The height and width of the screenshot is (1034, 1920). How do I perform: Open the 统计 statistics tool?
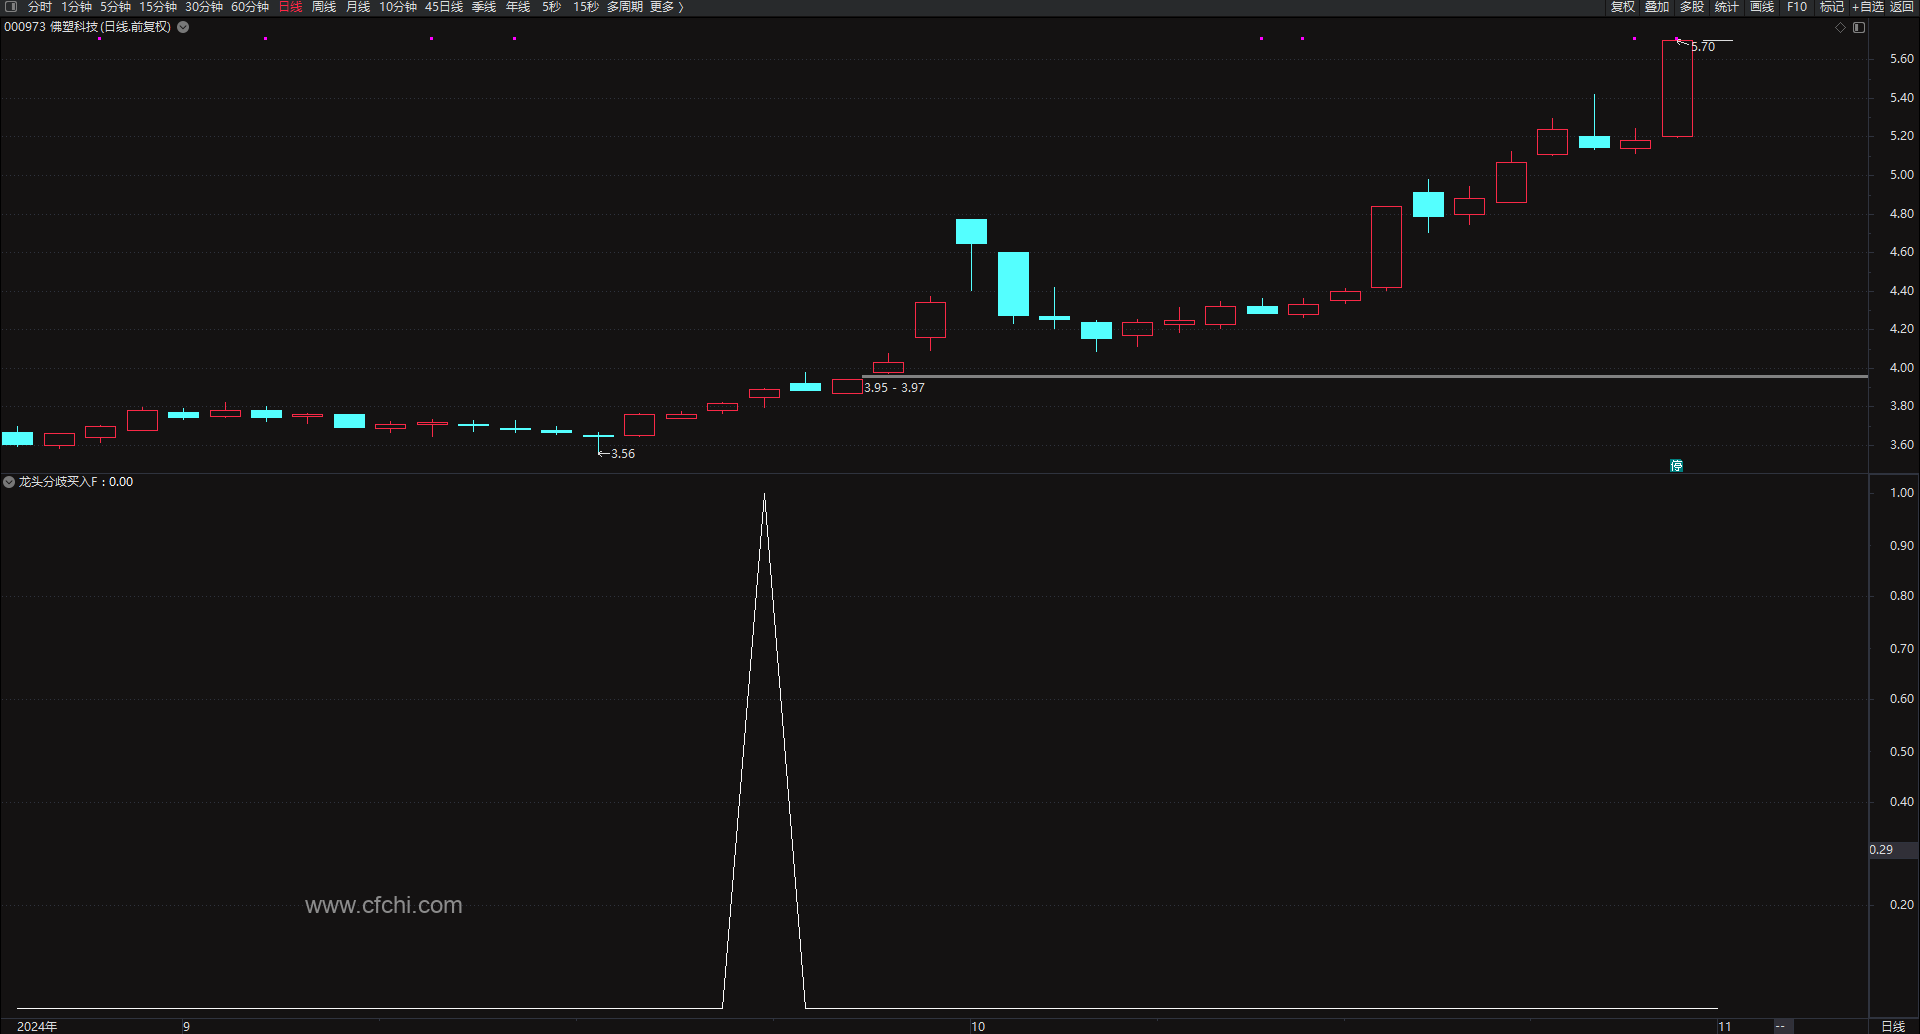click(x=1727, y=7)
